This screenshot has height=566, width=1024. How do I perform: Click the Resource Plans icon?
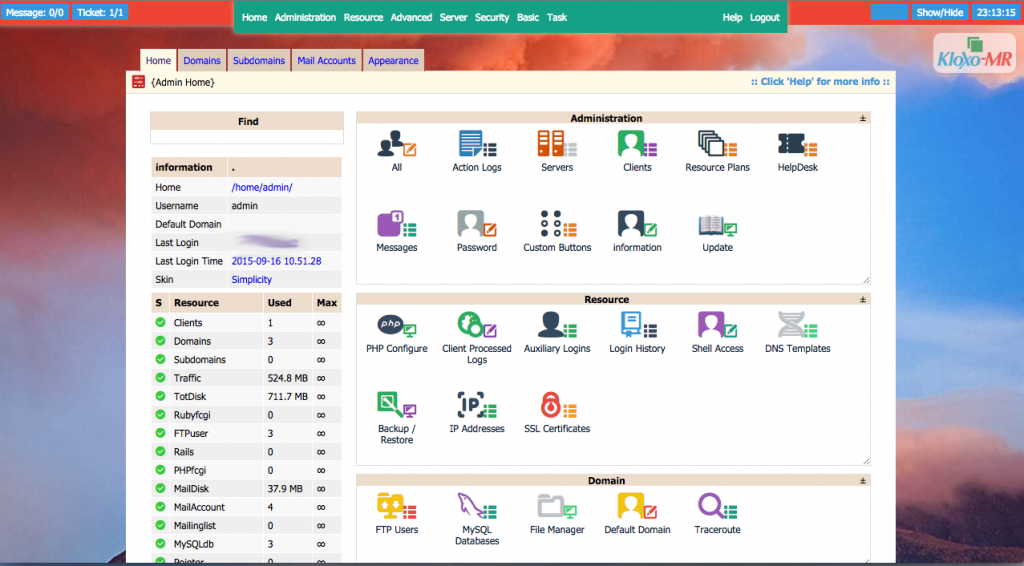pos(717,145)
